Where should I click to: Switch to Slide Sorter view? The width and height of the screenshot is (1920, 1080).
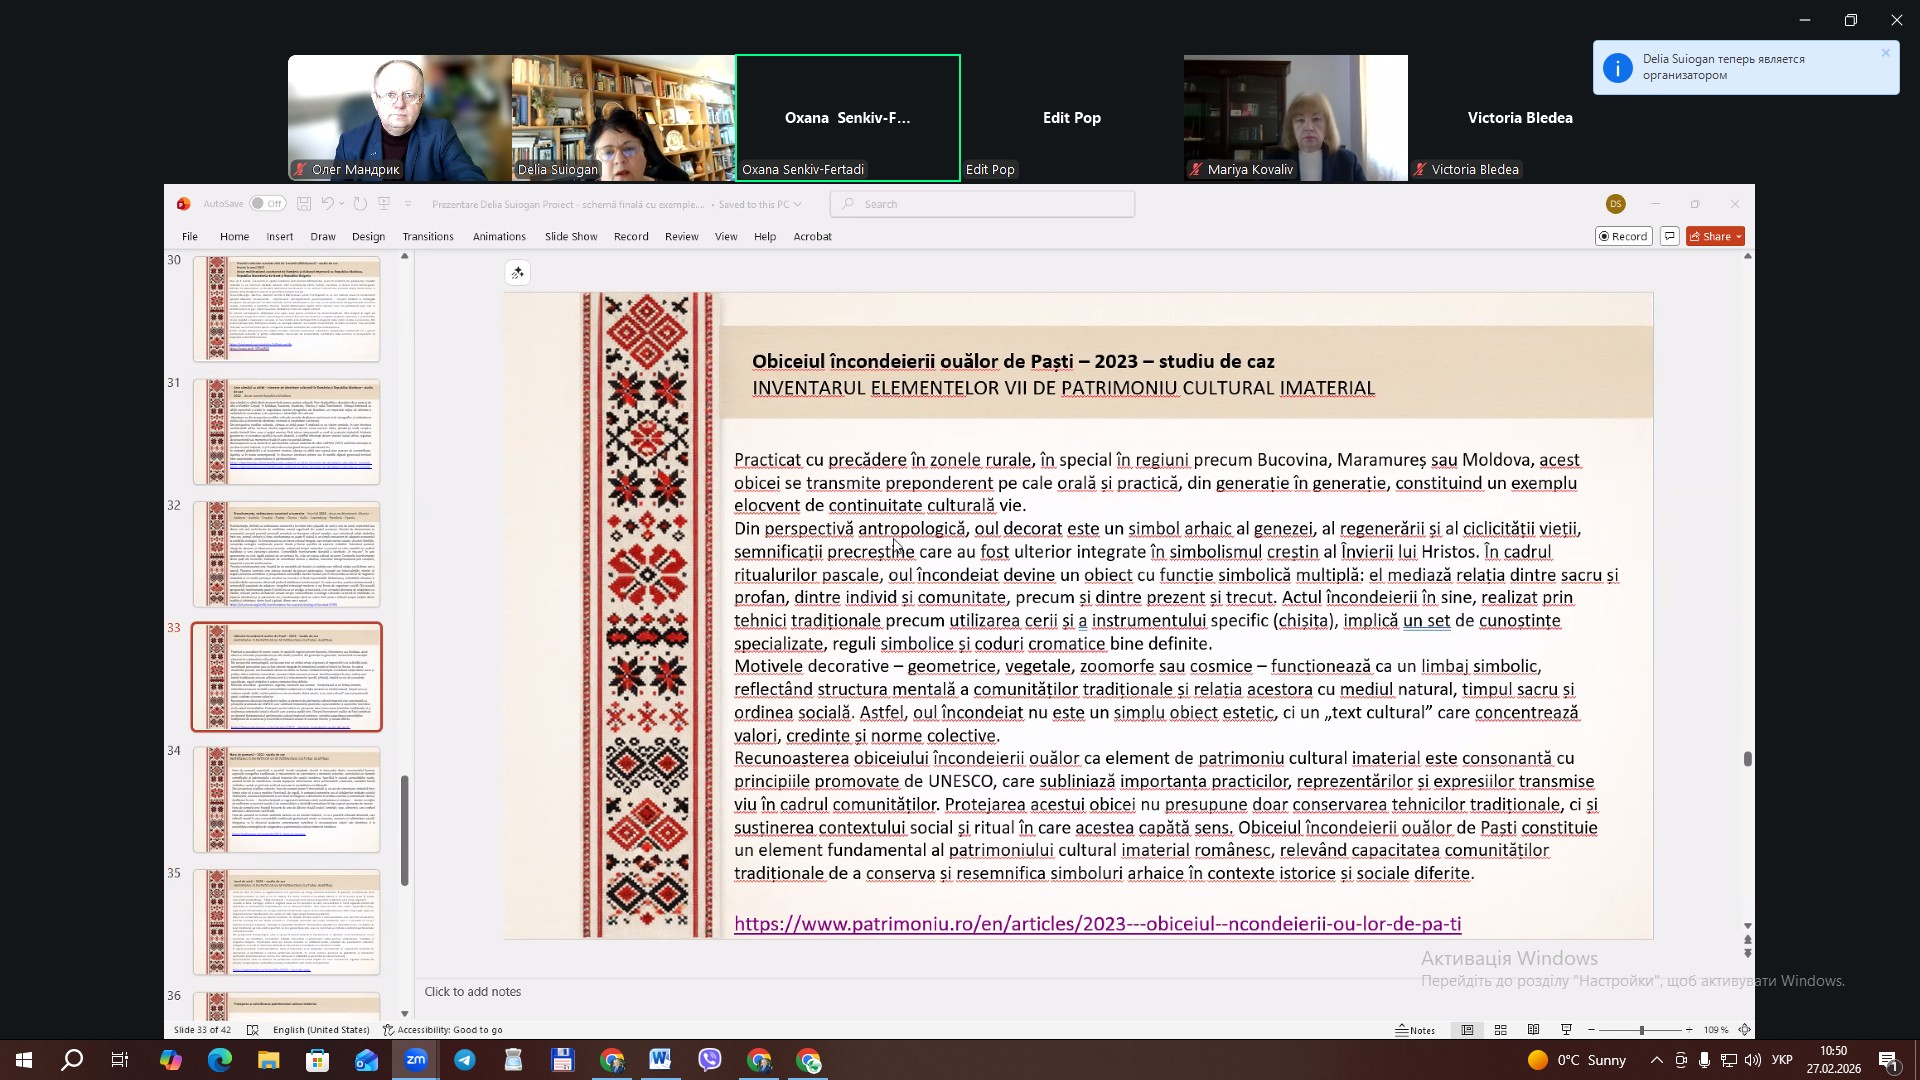(x=1500, y=1030)
